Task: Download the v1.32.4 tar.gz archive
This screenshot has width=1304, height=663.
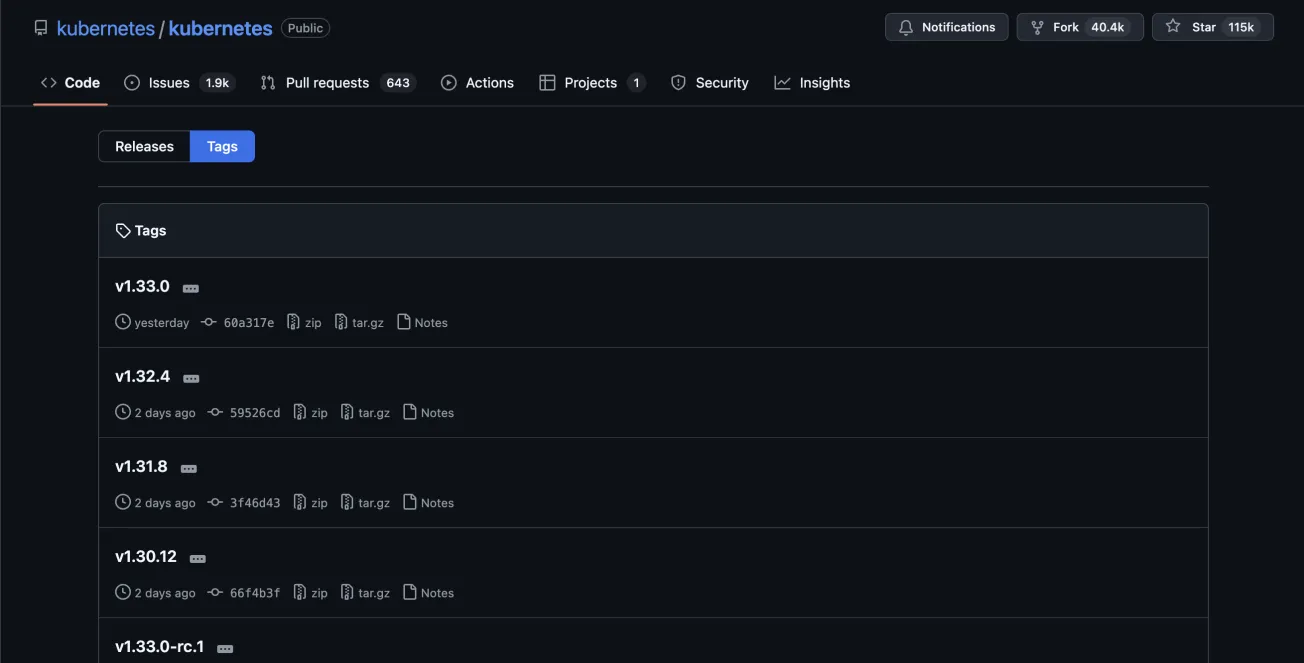Action: [365, 413]
